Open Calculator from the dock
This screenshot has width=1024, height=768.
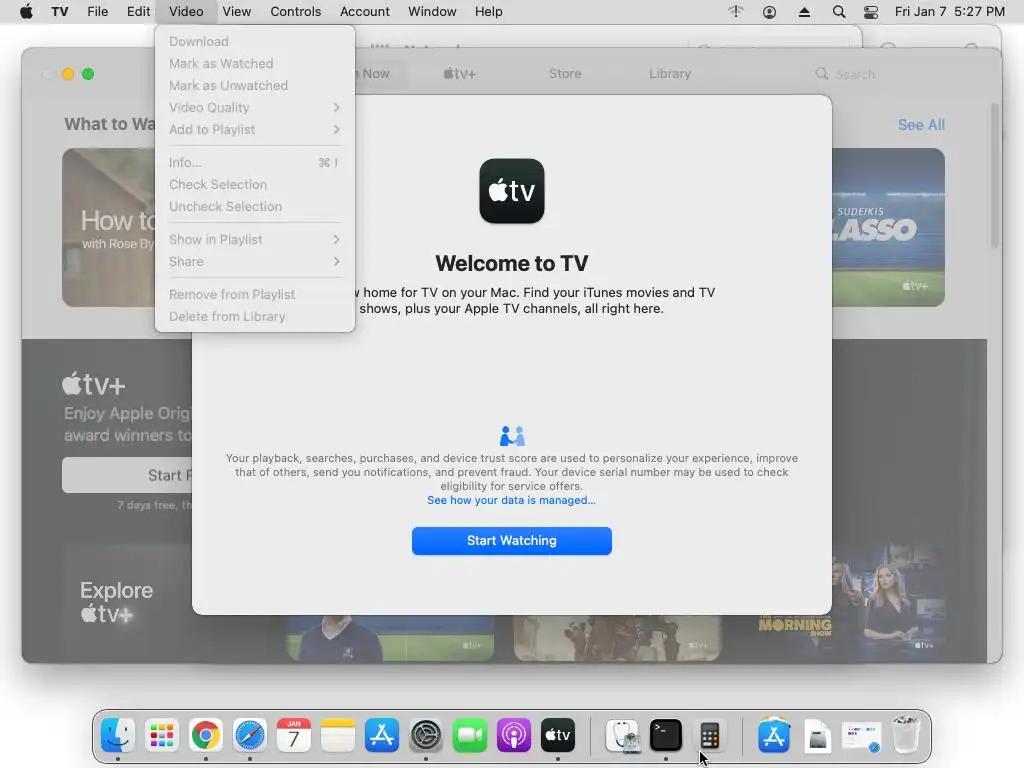point(710,735)
